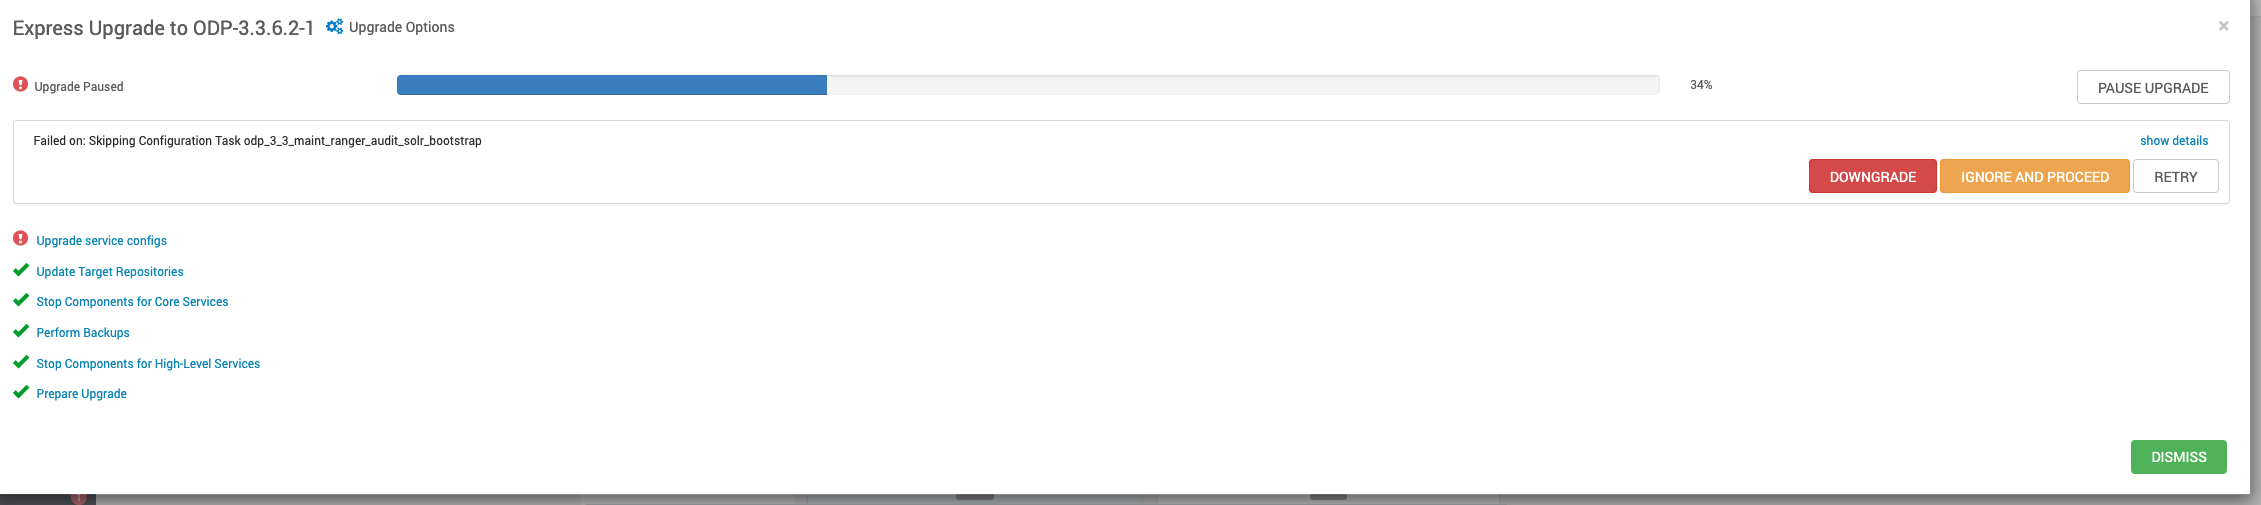Click checkmark beside Stop Components for High-Level Services
Image resolution: width=2261 pixels, height=505 pixels.
20,362
